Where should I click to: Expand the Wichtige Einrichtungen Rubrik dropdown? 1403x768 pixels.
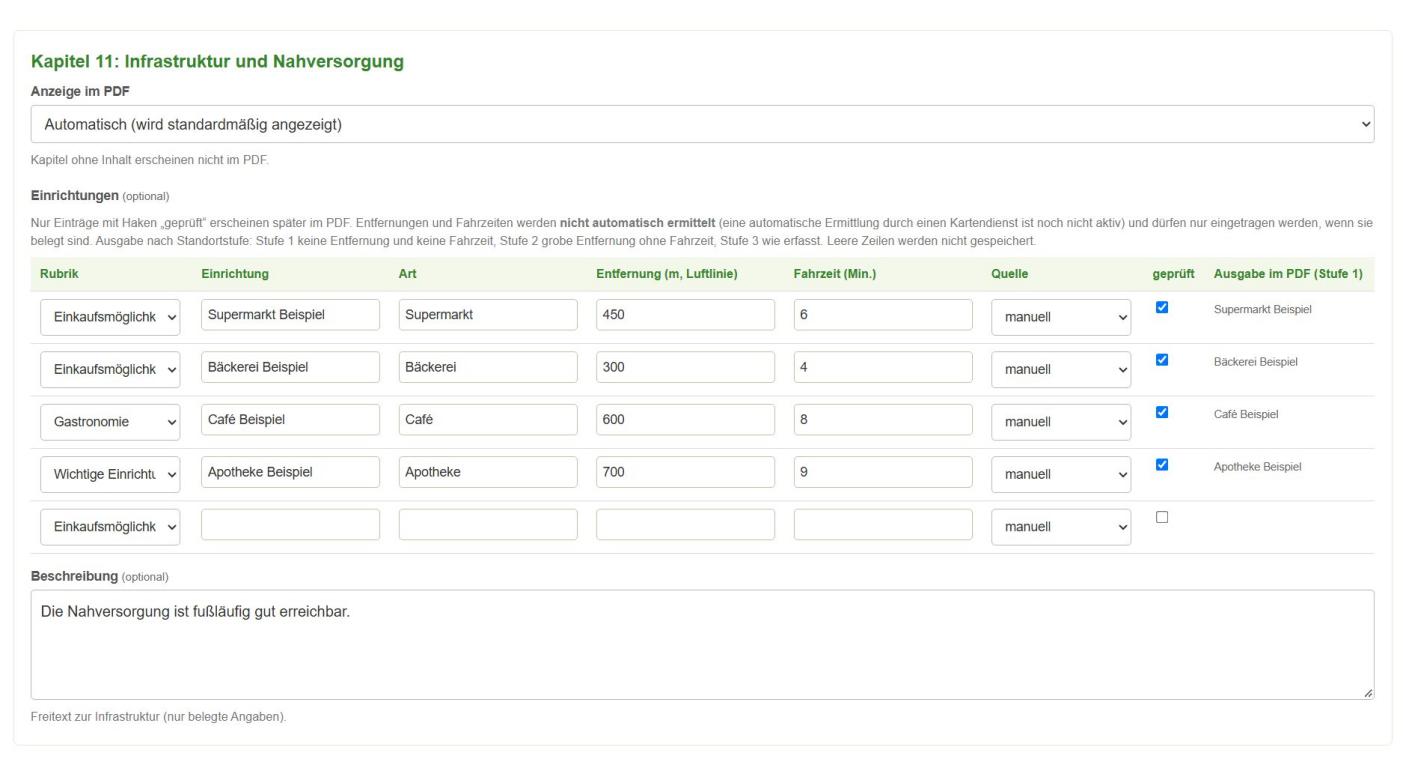click(x=110, y=474)
